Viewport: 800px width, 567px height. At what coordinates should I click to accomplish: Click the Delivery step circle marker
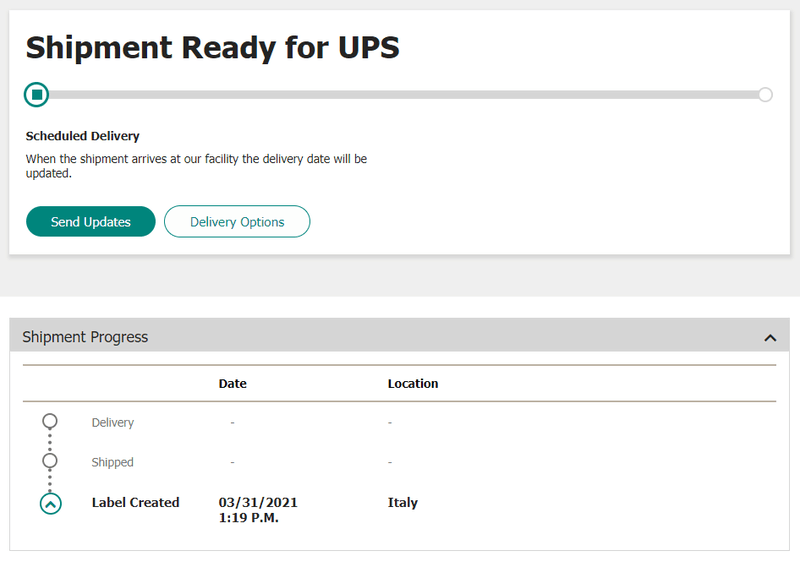(x=50, y=422)
